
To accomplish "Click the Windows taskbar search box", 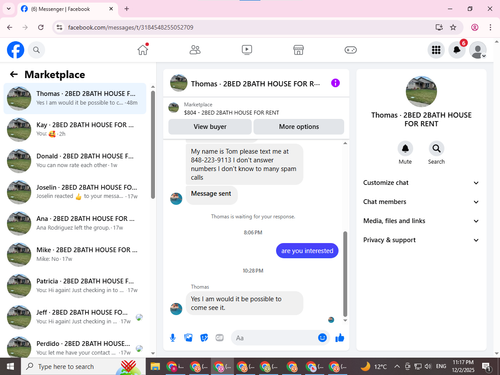I will coord(83,367).
